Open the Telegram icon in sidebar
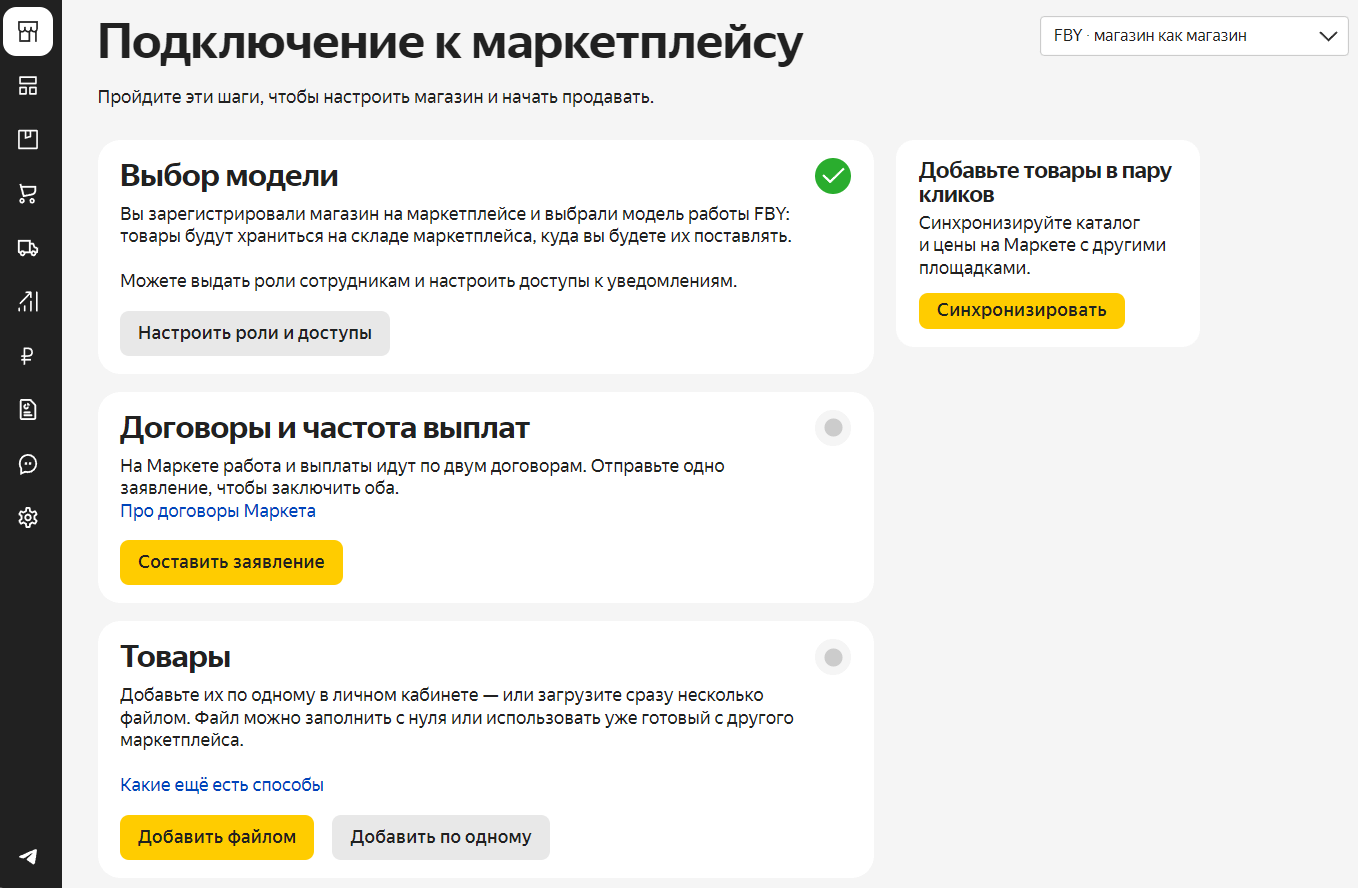The height and width of the screenshot is (888, 1358). click(28, 856)
